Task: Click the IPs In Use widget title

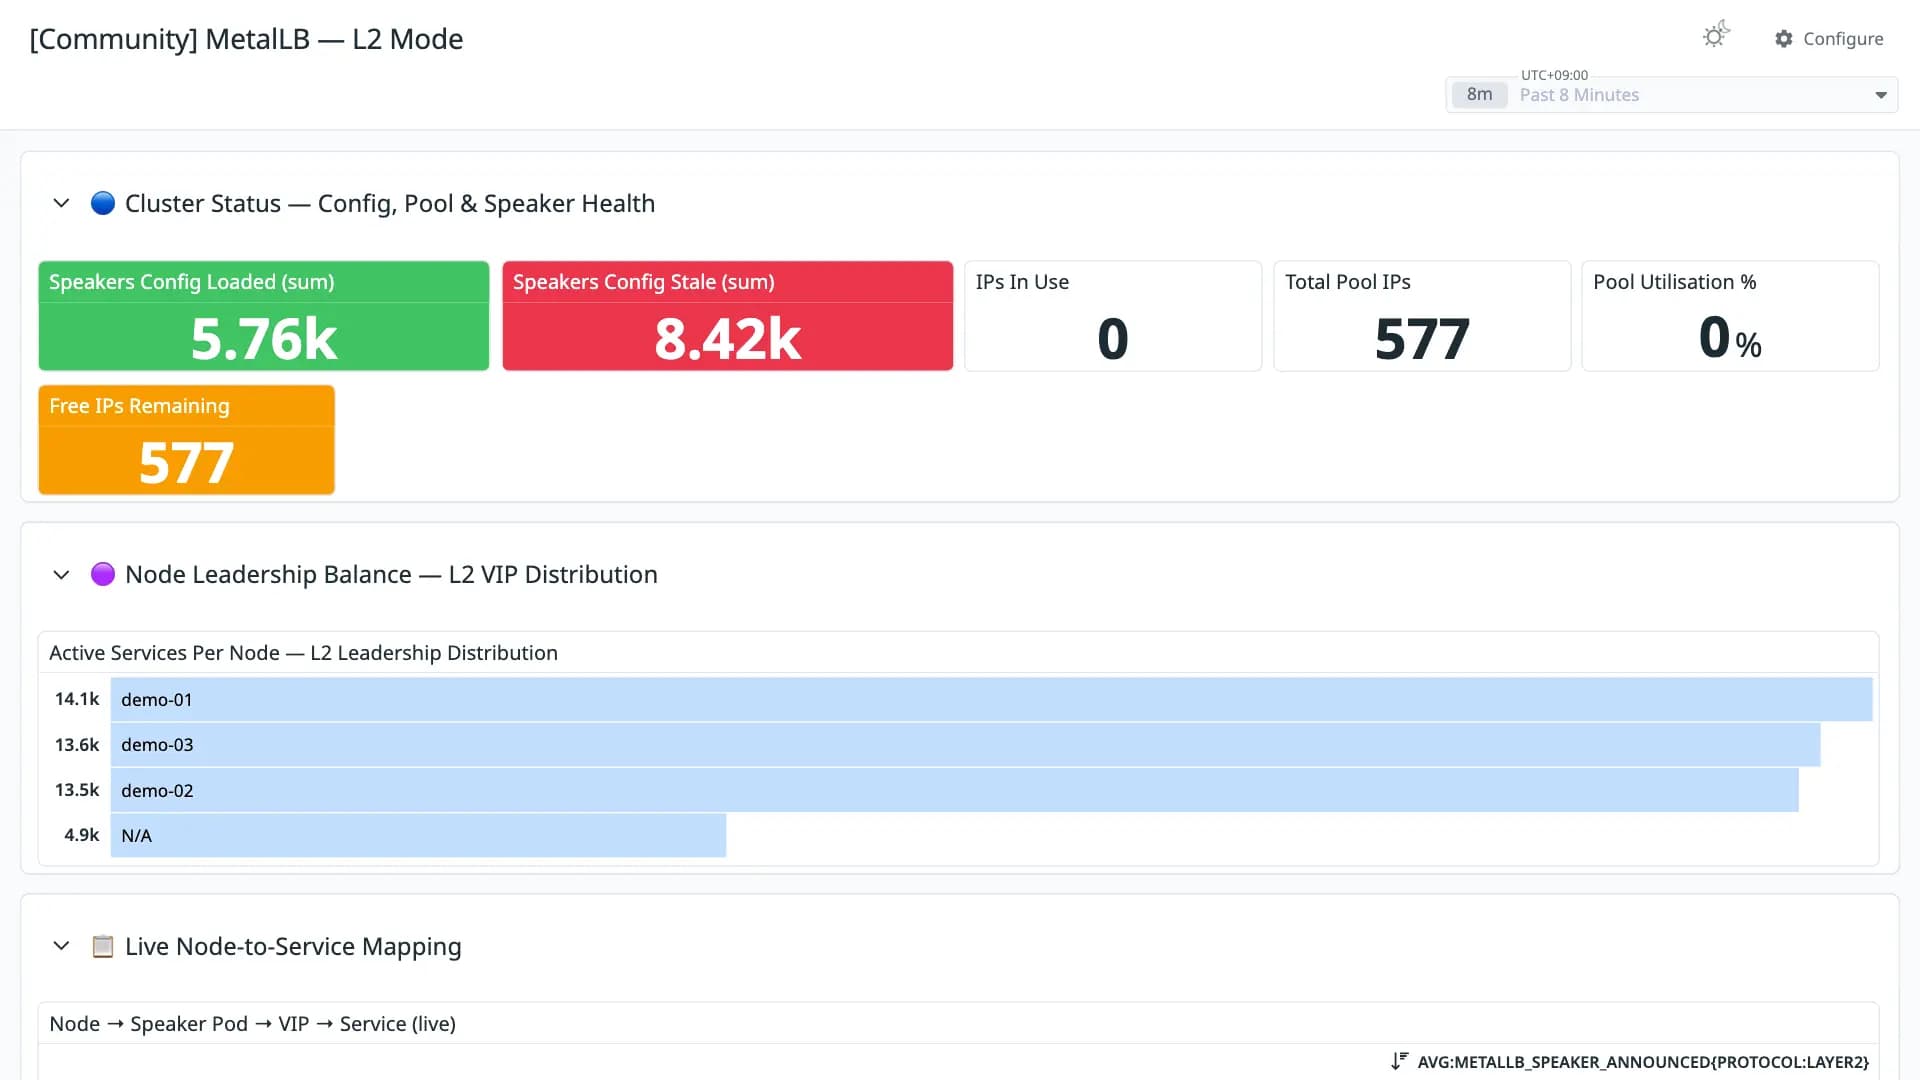Action: (1022, 282)
